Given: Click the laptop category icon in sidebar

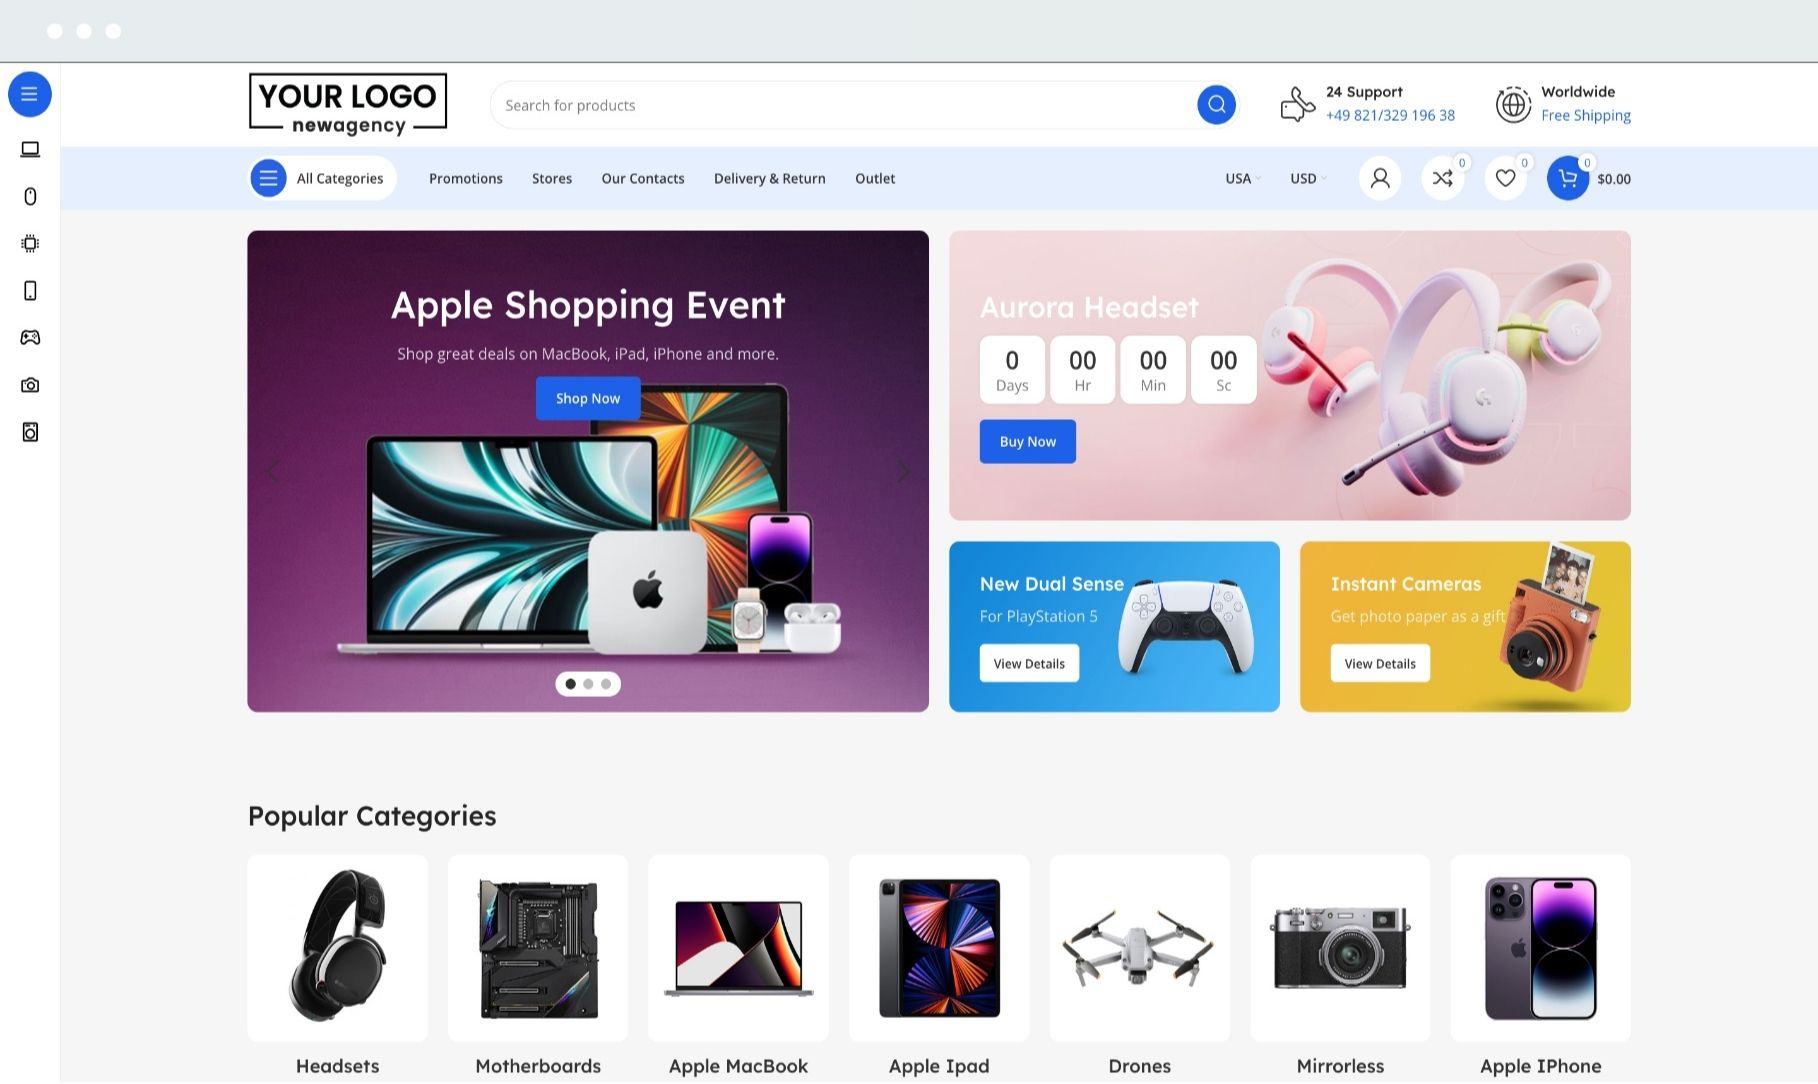Looking at the screenshot, I should (30, 149).
